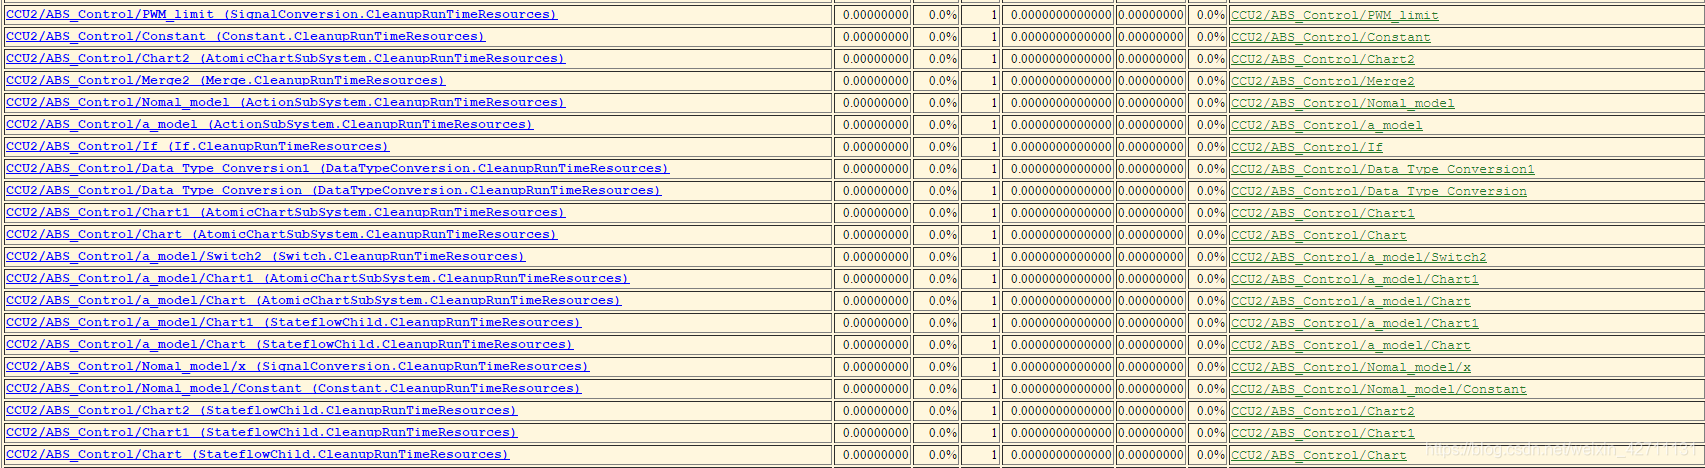Follow green a_model/Chart link in StateflowChild row
1705x468 pixels.
click(1351, 346)
